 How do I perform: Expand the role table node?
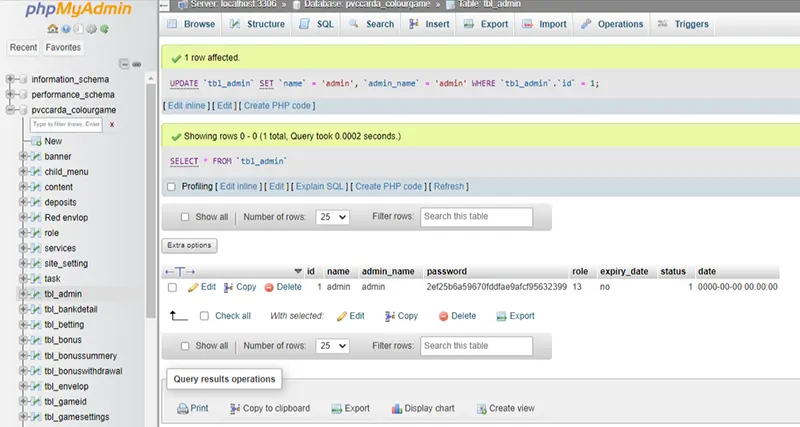pos(23,233)
